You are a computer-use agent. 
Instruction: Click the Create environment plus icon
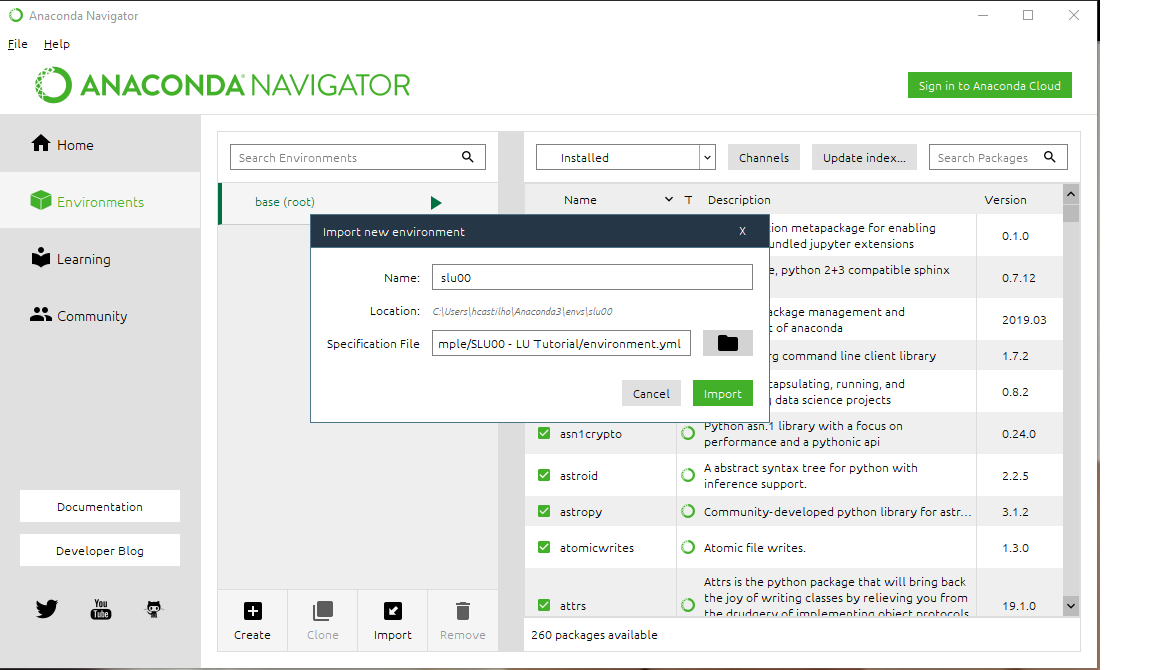(x=252, y=611)
